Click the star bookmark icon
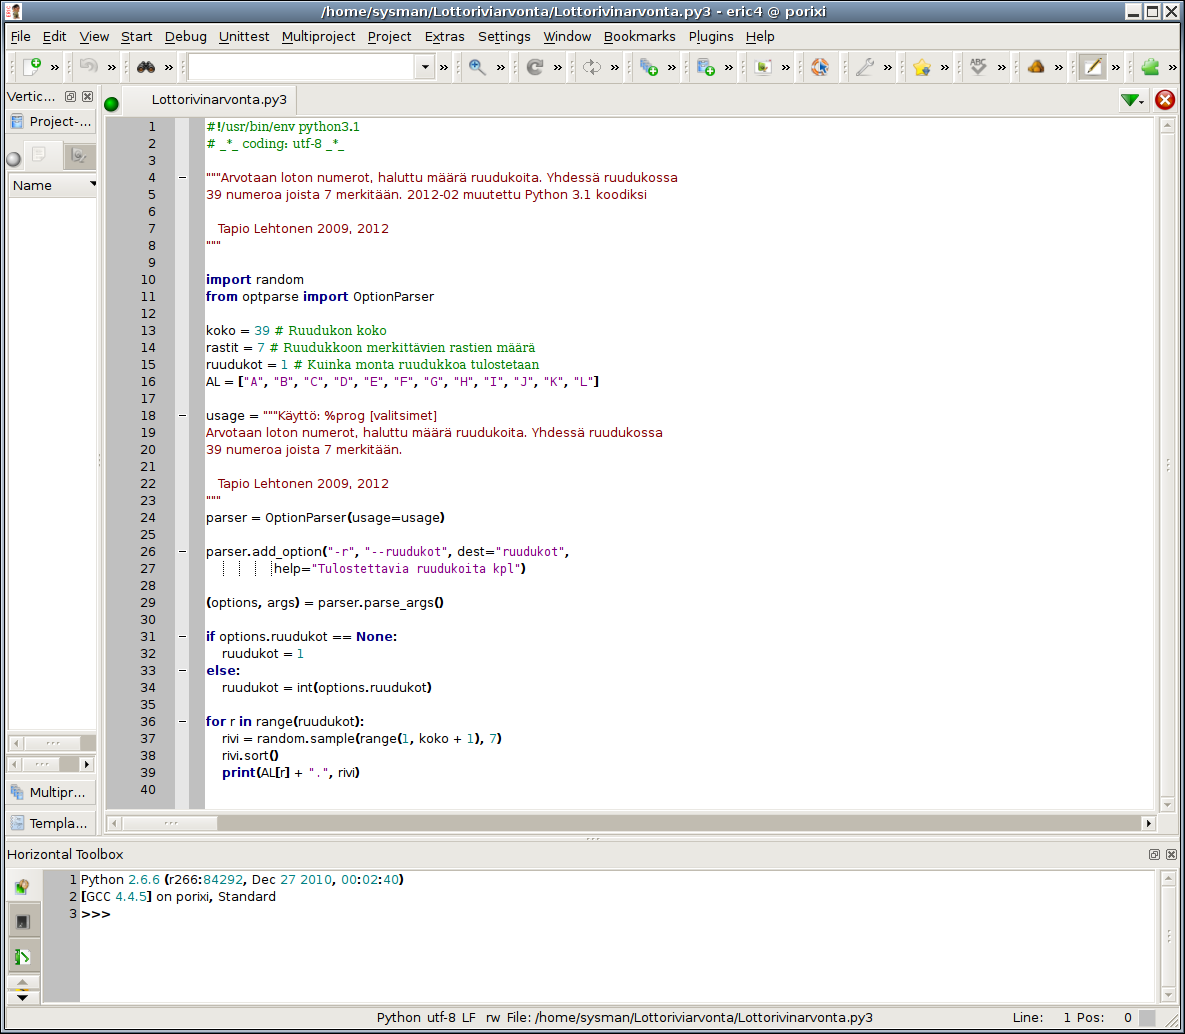The height and width of the screenshot is (1034, 1185). point(921,67)
